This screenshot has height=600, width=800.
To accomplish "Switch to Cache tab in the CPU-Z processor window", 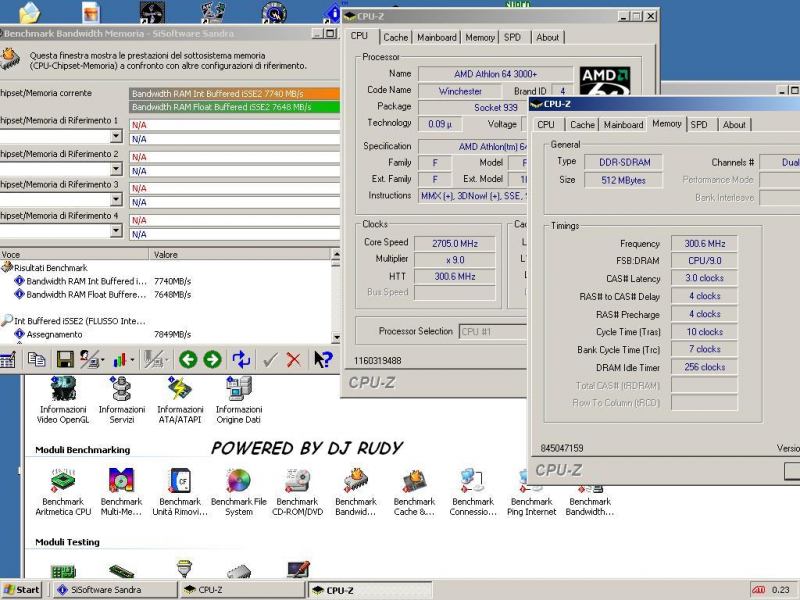I will click(x=395, y=37).
